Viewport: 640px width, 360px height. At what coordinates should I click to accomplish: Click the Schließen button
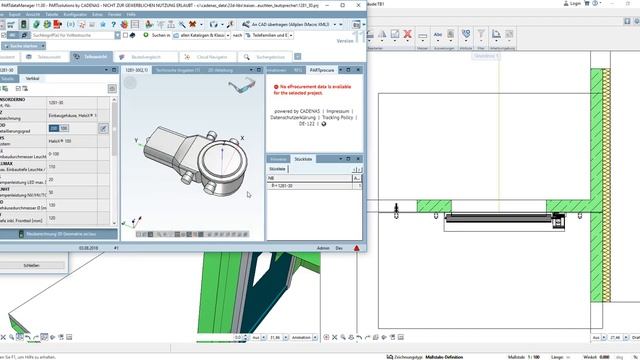[x=32, y=266]
